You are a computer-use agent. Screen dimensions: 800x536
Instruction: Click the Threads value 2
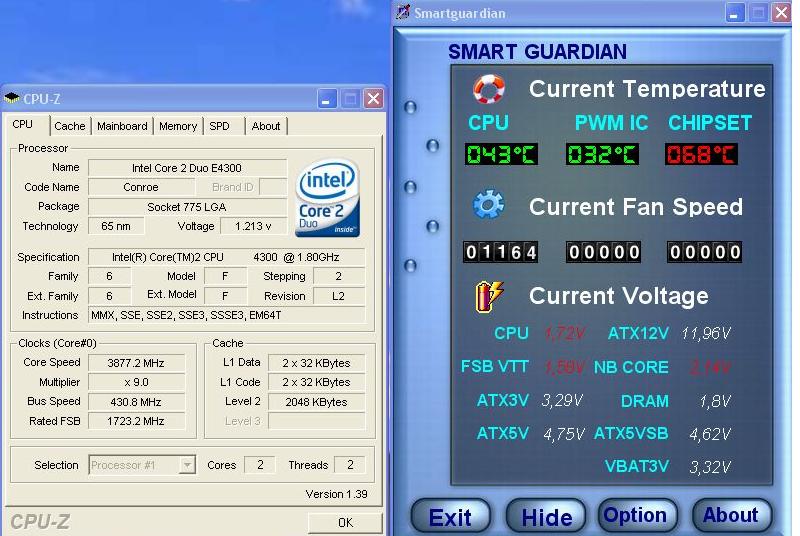pos(350,465)
